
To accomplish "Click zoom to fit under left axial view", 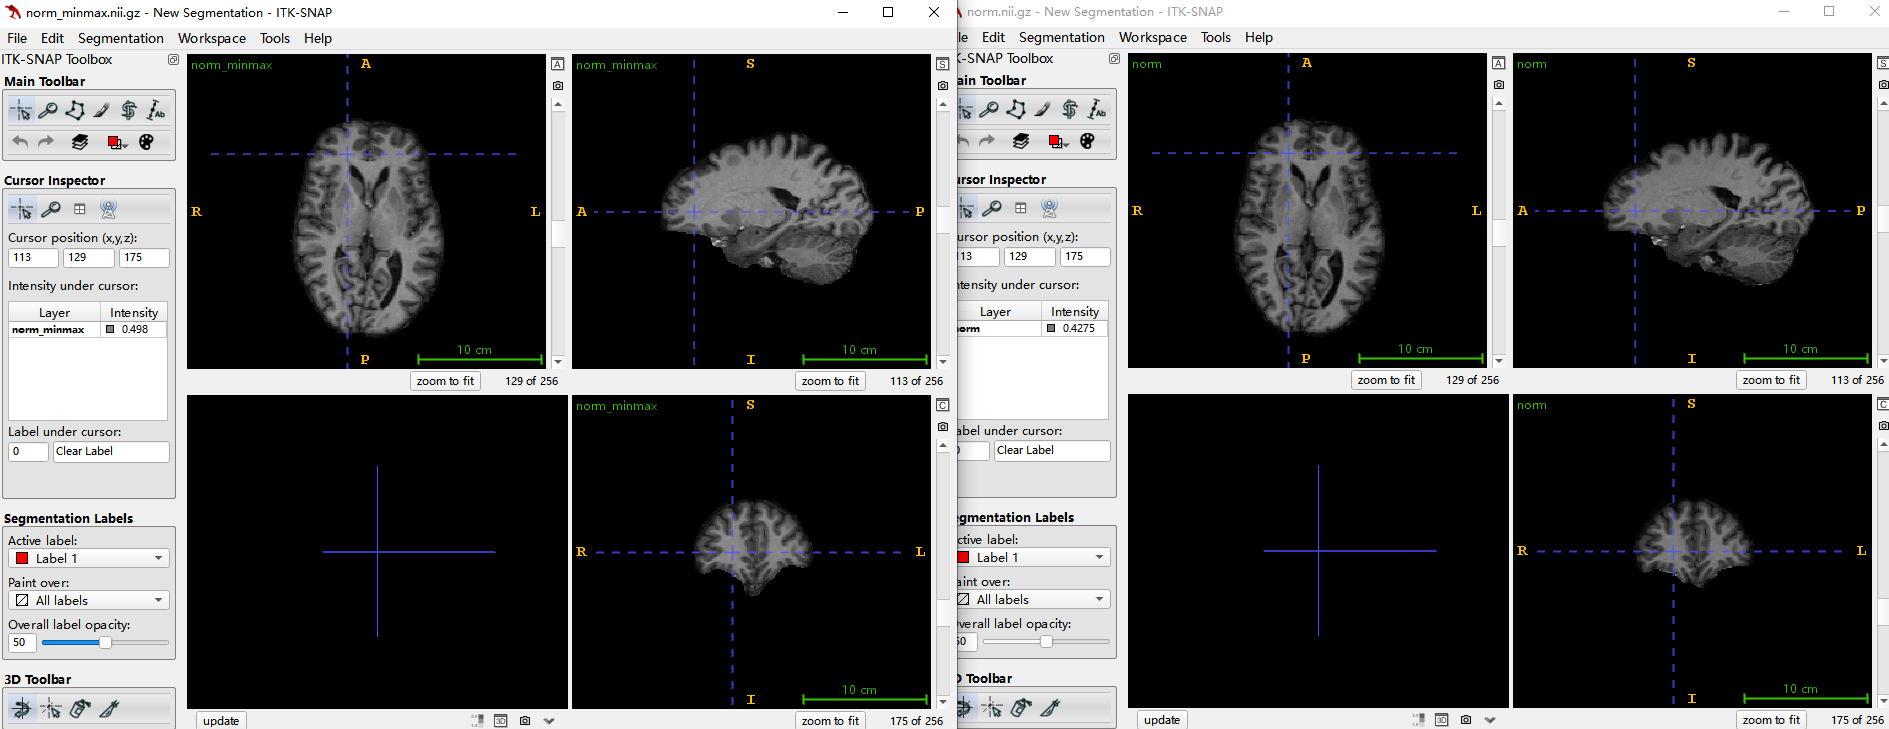I will (445, 381).
